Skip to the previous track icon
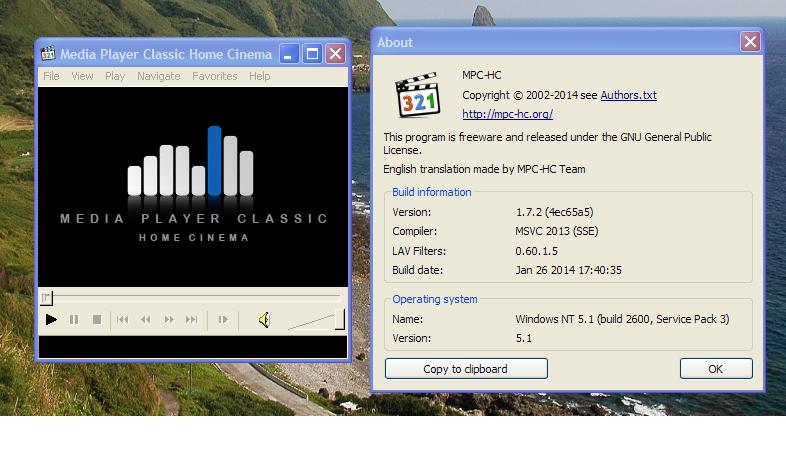The height and width of the screenshot is (464, 786). tap(122, 319)
